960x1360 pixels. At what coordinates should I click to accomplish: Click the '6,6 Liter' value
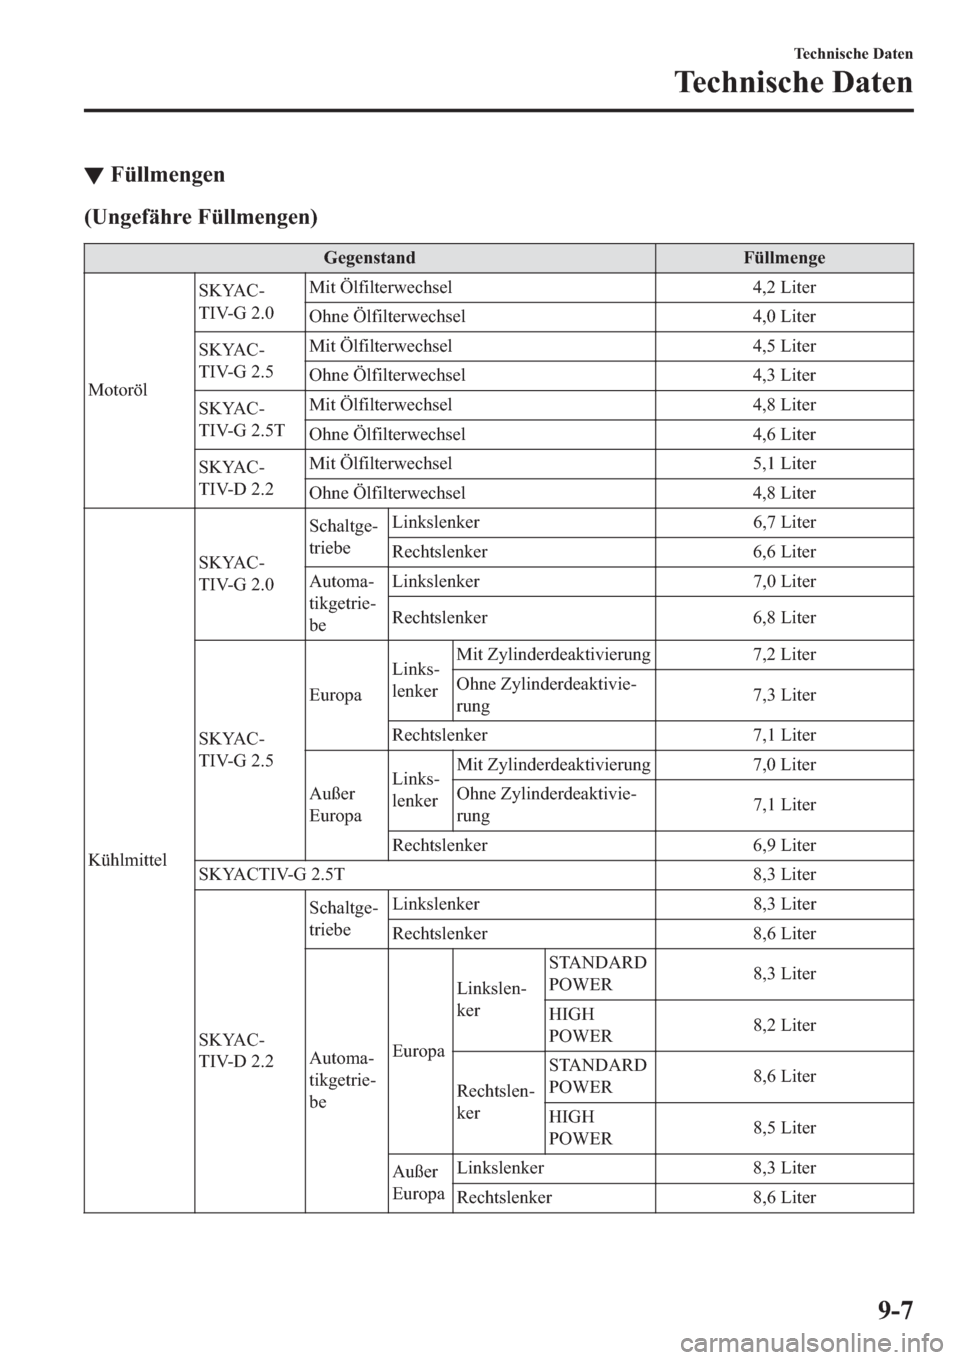click(x=784, y=552)
